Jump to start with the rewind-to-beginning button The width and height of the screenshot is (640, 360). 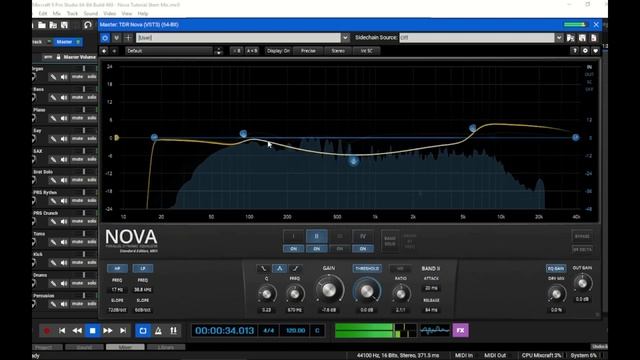tap(62, 331)
